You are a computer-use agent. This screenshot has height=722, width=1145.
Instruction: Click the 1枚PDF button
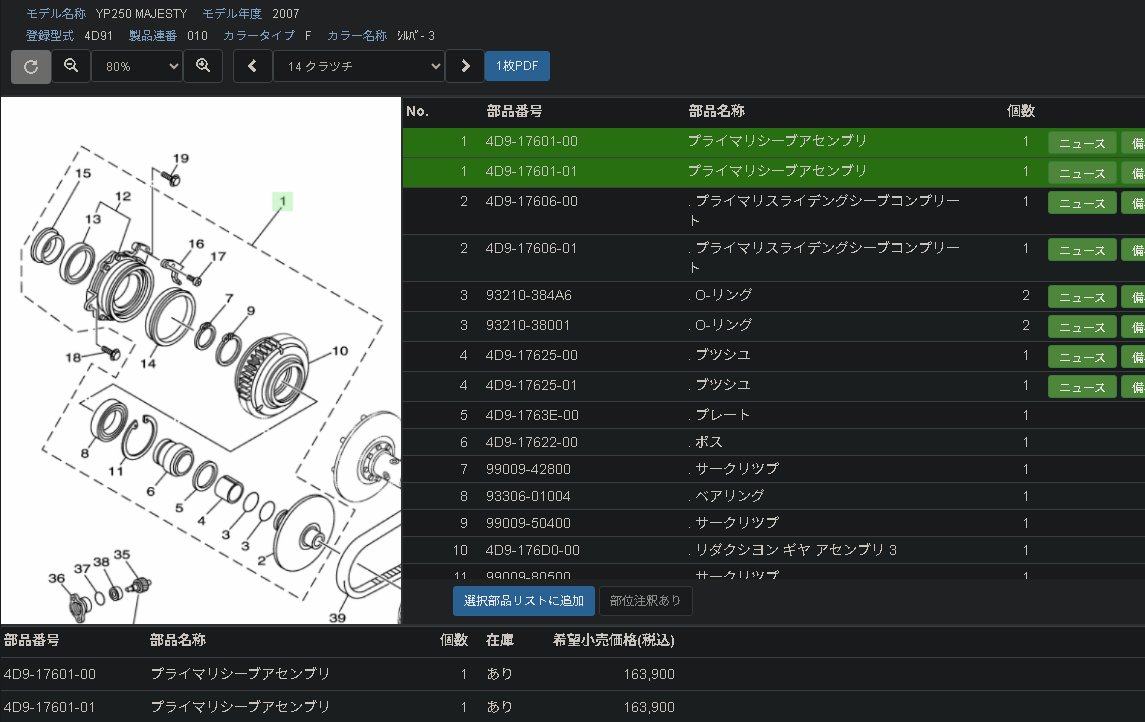point(517,66)
